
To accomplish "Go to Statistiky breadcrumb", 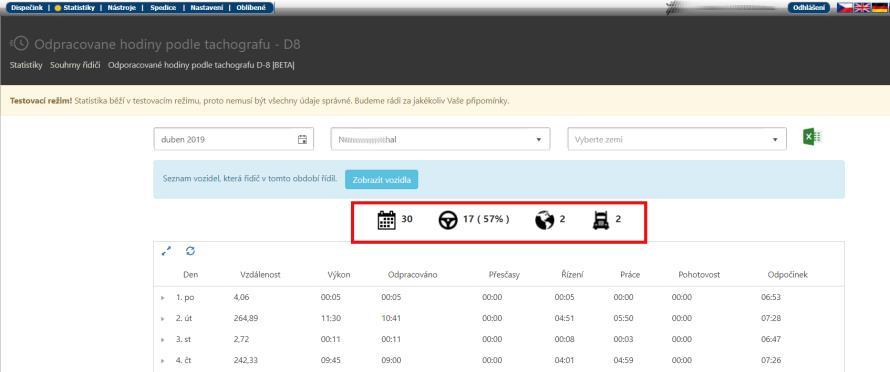I will pos(26,65).
